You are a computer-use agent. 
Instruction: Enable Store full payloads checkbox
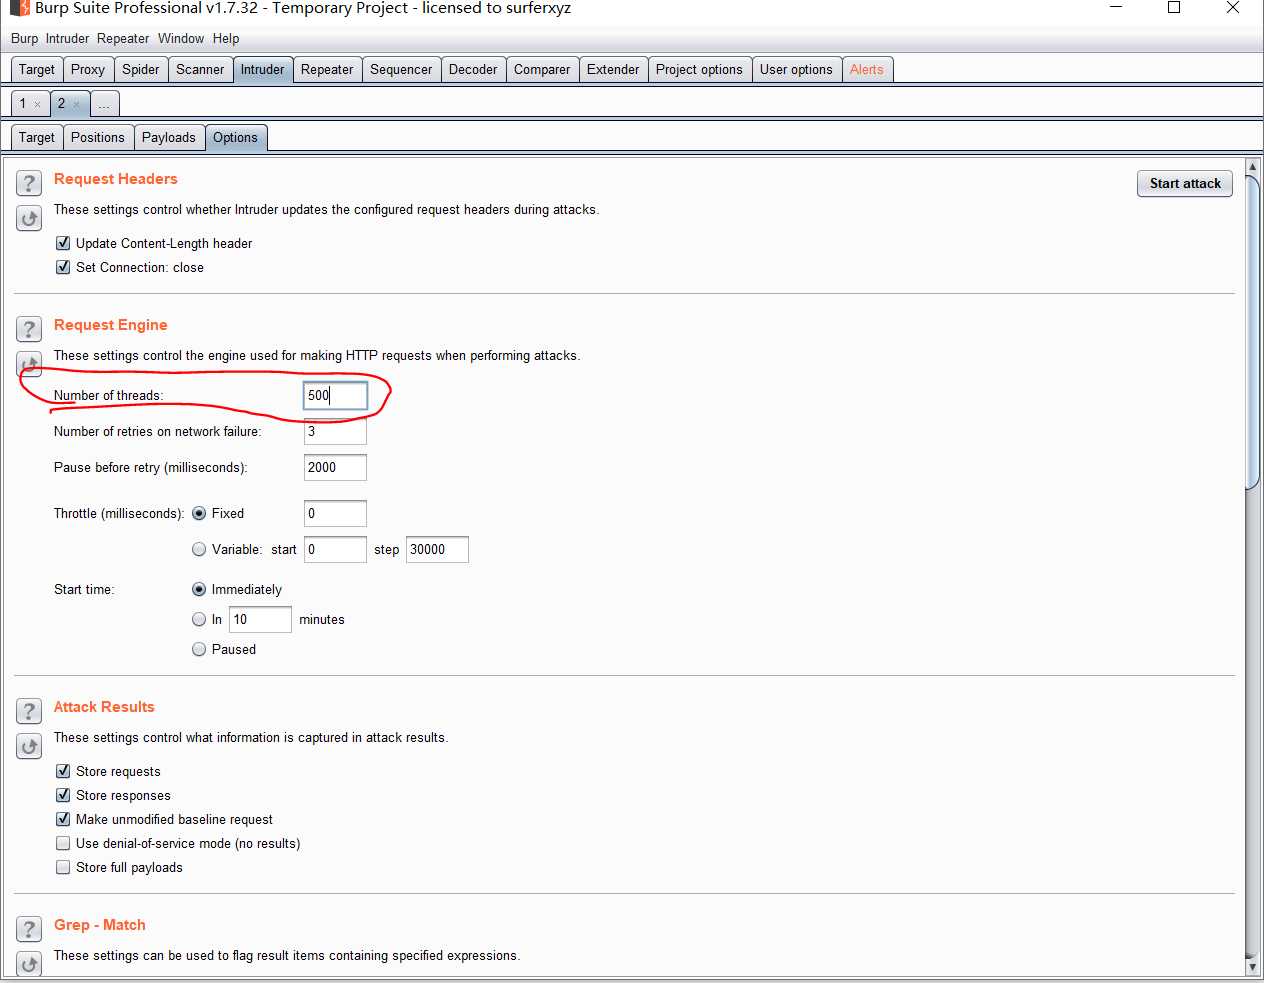(x=63, y=867)
